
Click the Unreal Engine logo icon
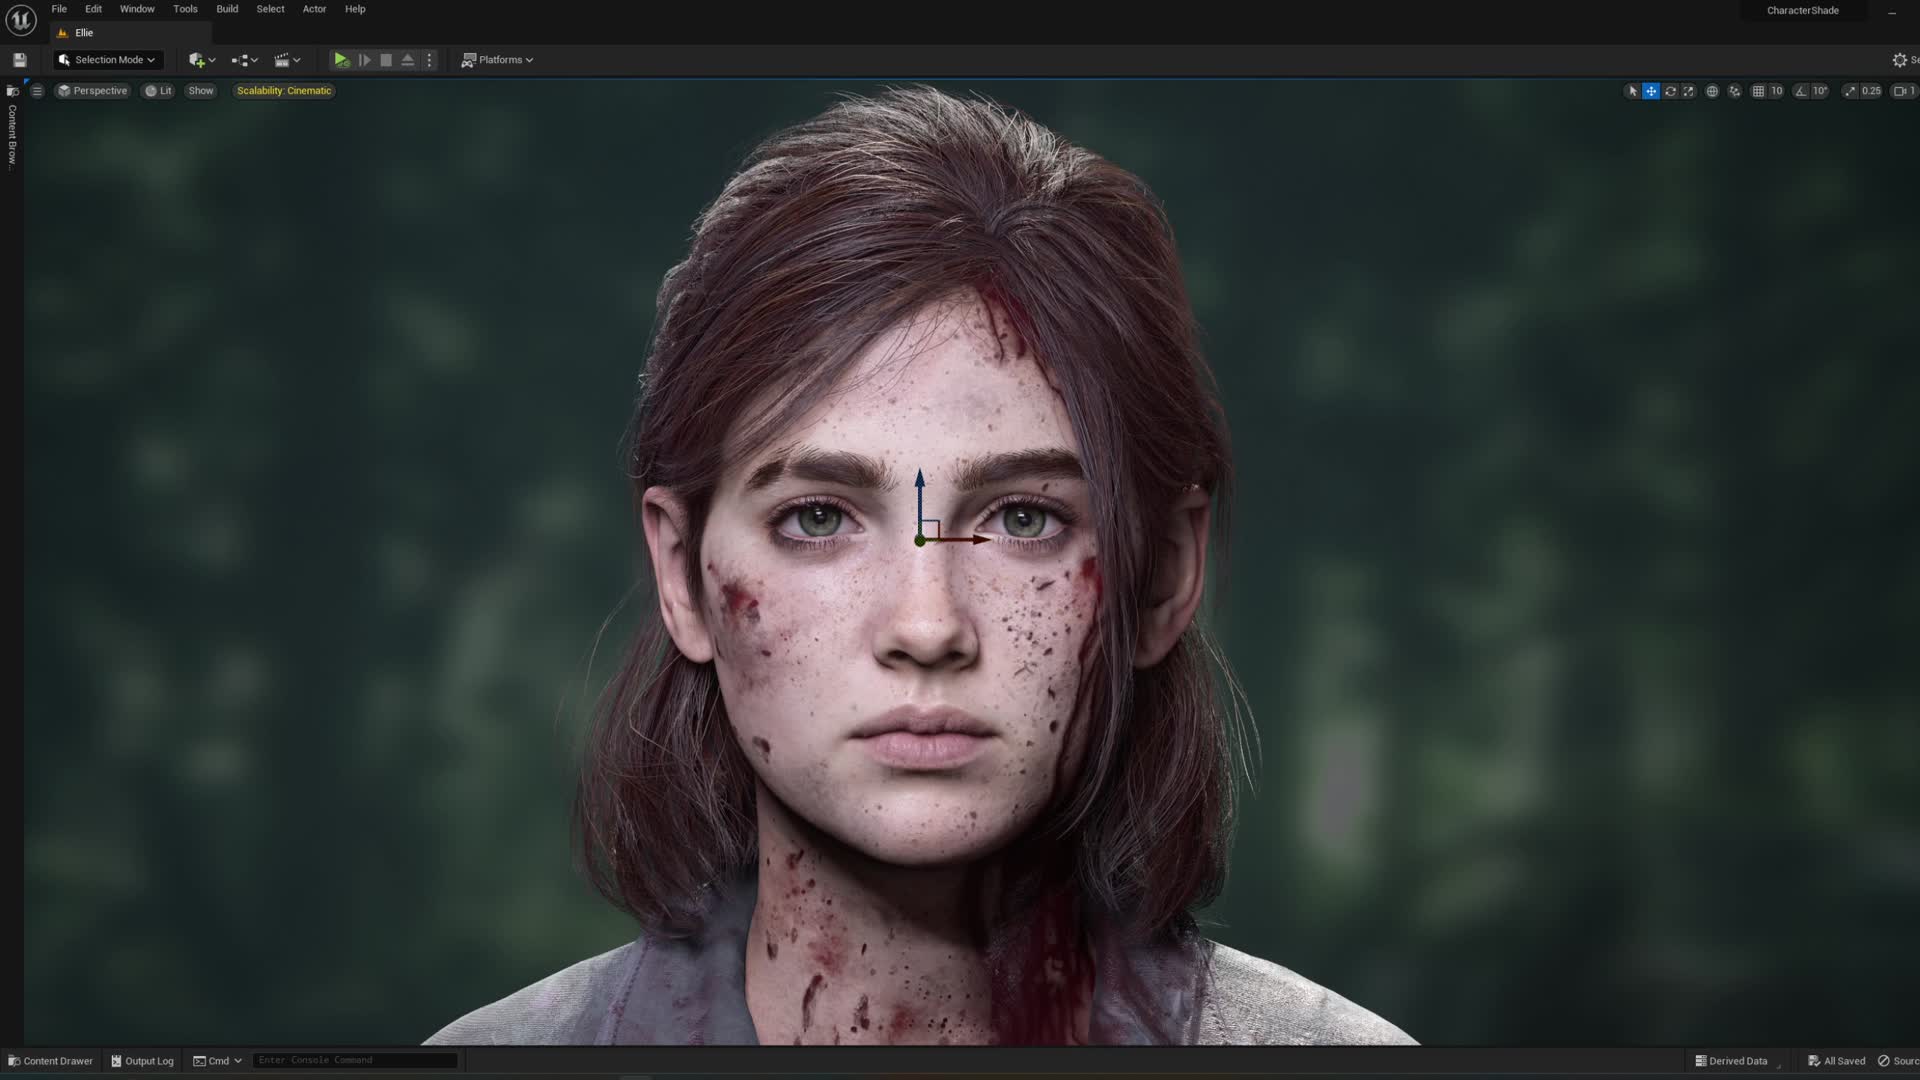pyautogui.click(x=20, y=19)
